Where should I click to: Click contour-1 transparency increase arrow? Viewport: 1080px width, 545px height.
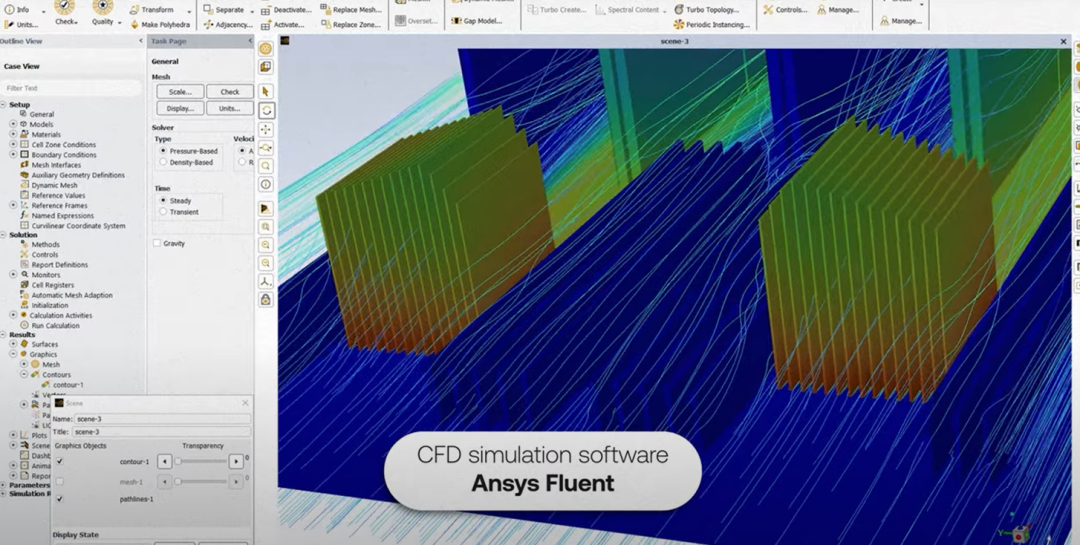click(236, 462)
